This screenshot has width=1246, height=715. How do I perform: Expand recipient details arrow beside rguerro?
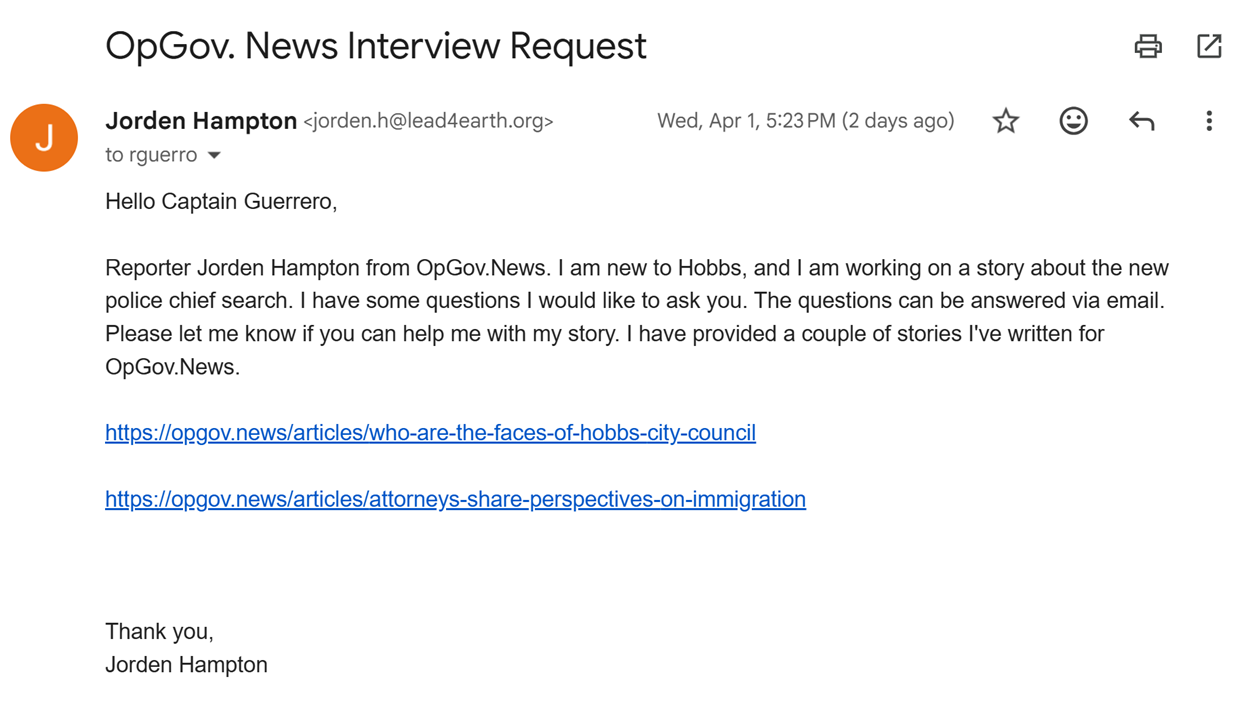(x=214, y=156)
